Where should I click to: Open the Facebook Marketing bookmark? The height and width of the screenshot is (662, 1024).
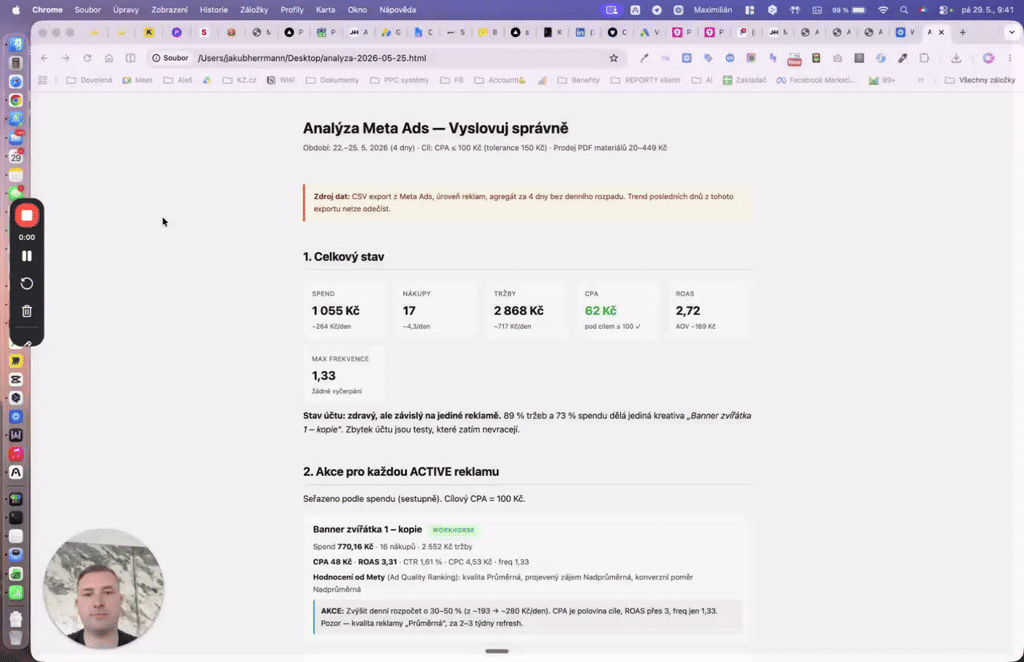pyautogui.click(x=815, y=80)
